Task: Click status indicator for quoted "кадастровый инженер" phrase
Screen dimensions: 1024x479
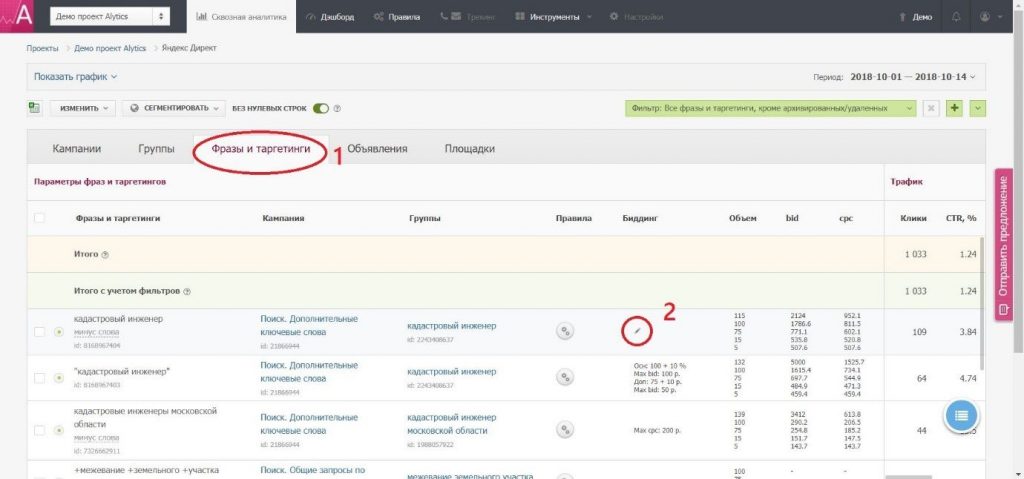Action: [x=59, y=378]
